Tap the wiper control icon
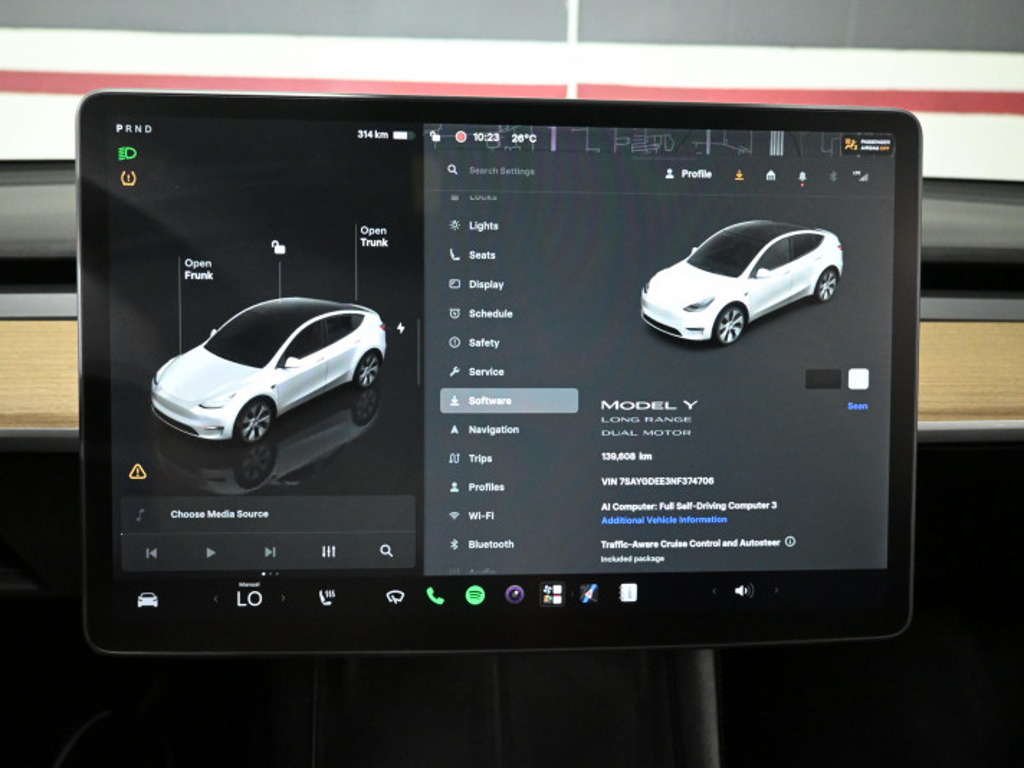 coord(395,596)
